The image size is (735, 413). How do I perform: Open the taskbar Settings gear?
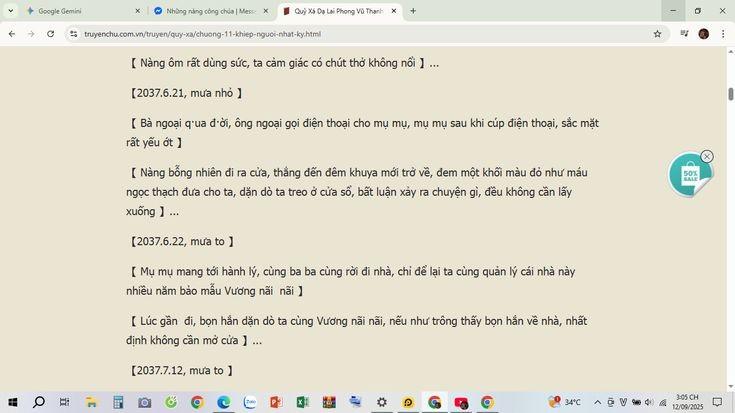tap(381, 402)
